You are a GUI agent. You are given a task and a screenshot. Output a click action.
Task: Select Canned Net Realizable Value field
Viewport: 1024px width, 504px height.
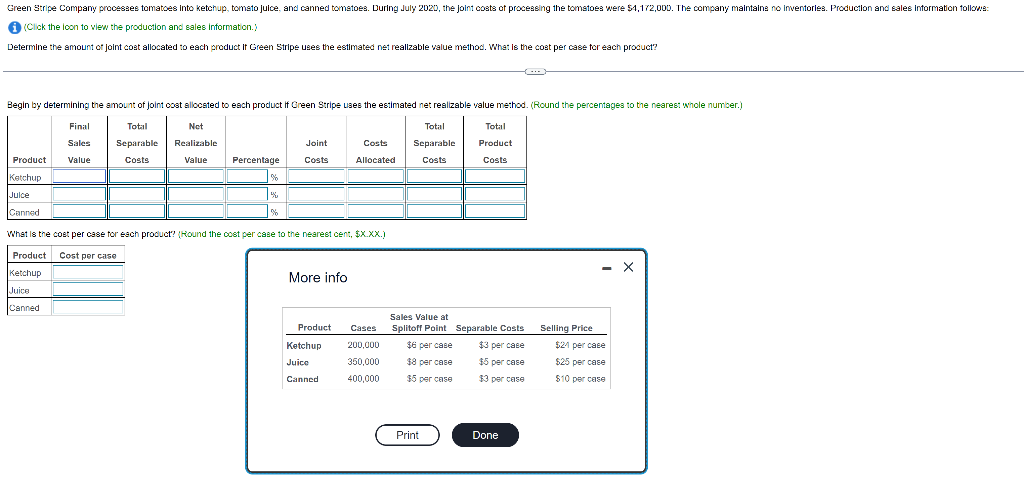pos(195,211)
